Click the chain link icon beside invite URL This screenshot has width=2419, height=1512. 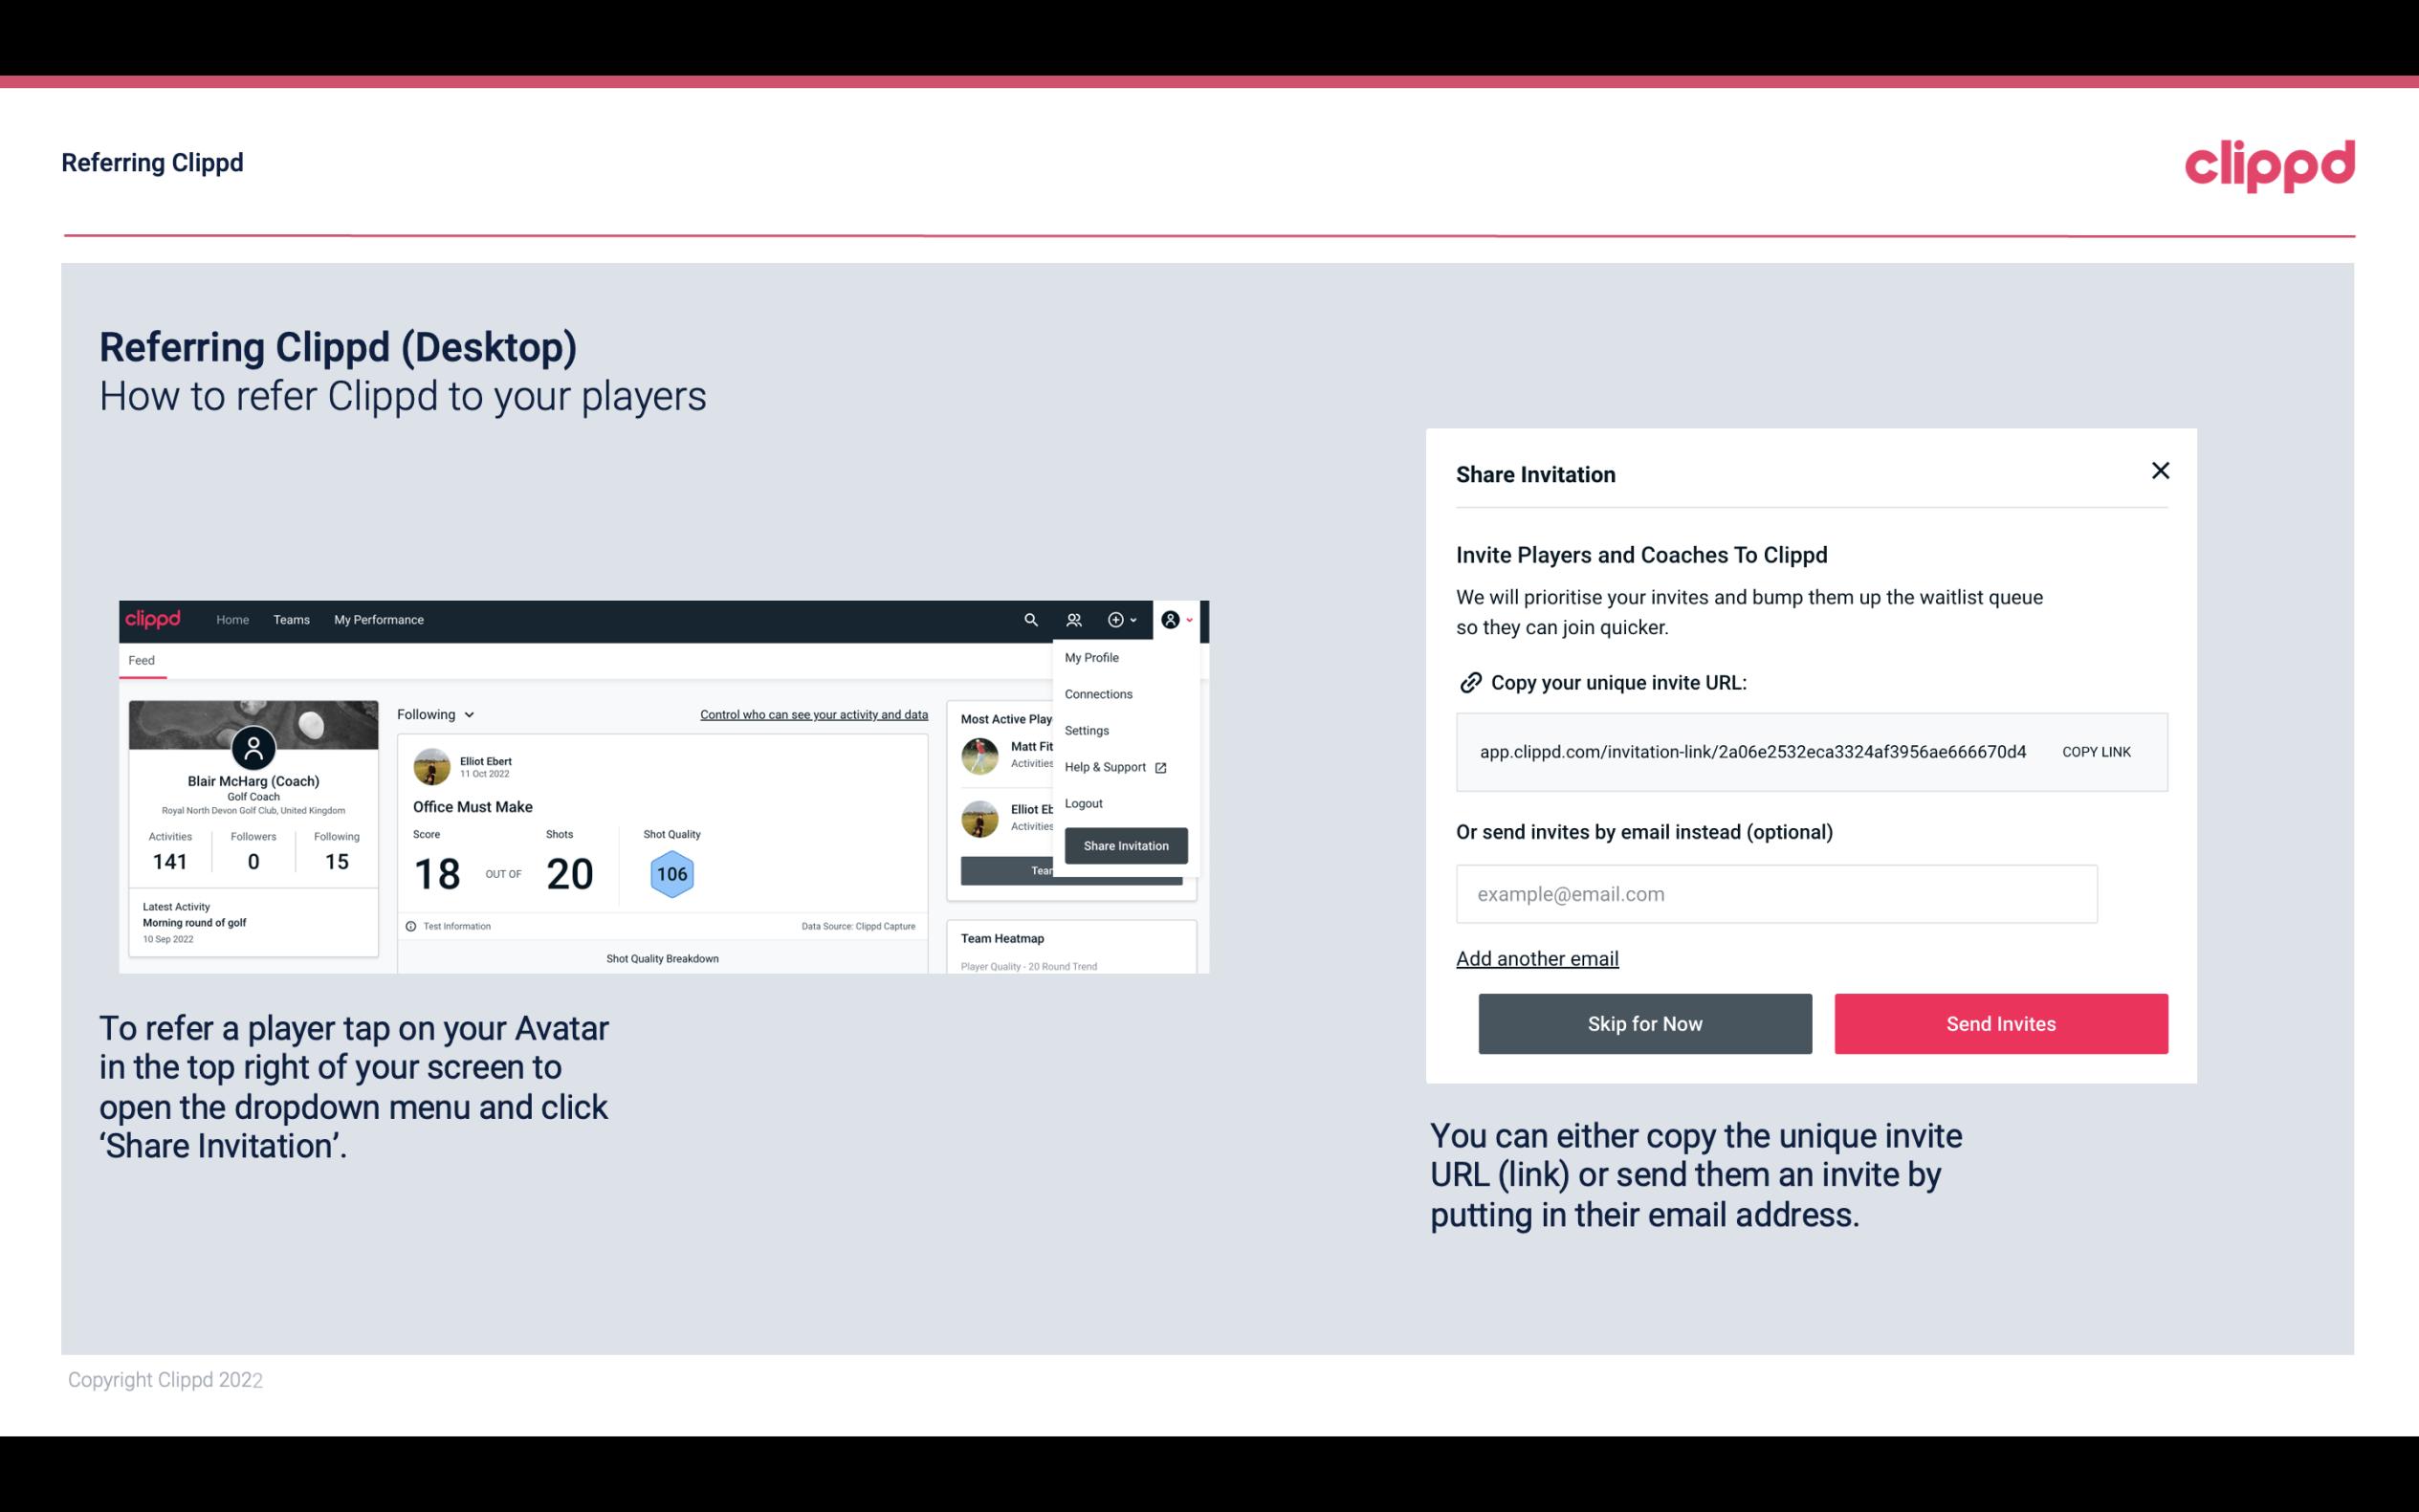pyautogui.click(x=1470, y=683)
